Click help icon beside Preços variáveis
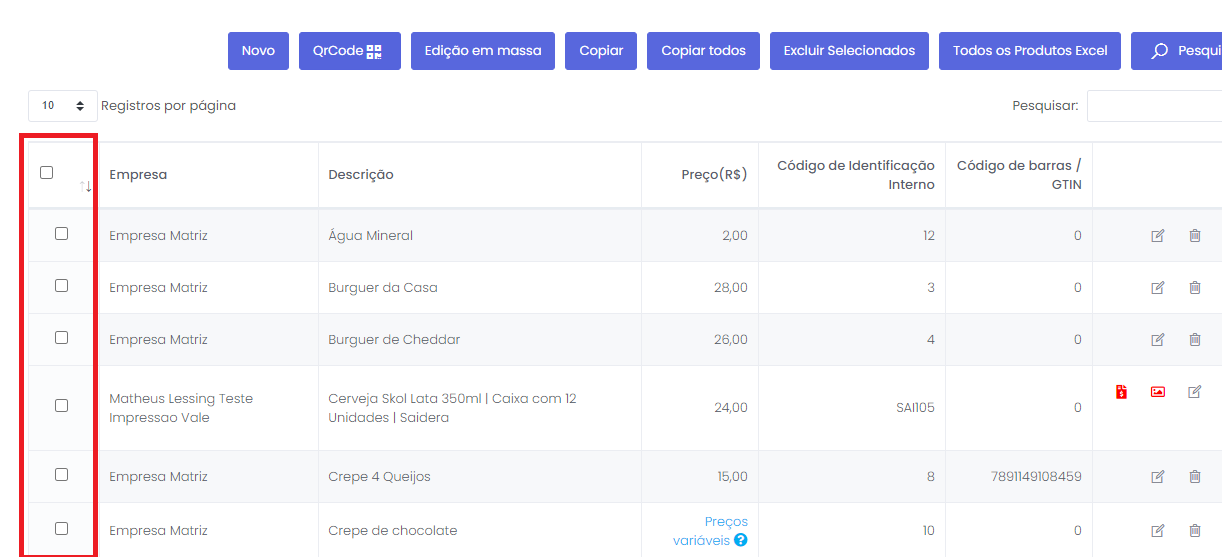This screenshot has width=1222, height=557. click(x=741, y=540)
